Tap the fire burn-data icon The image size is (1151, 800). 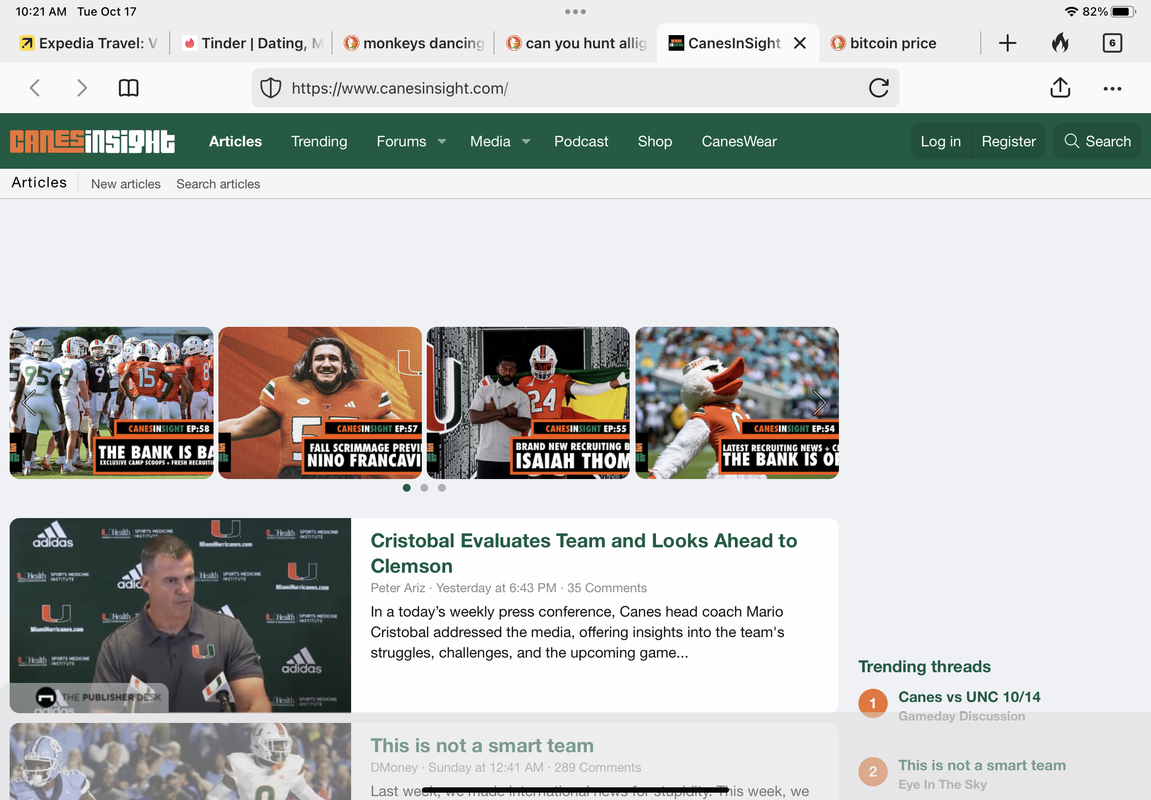point(1060,43)
